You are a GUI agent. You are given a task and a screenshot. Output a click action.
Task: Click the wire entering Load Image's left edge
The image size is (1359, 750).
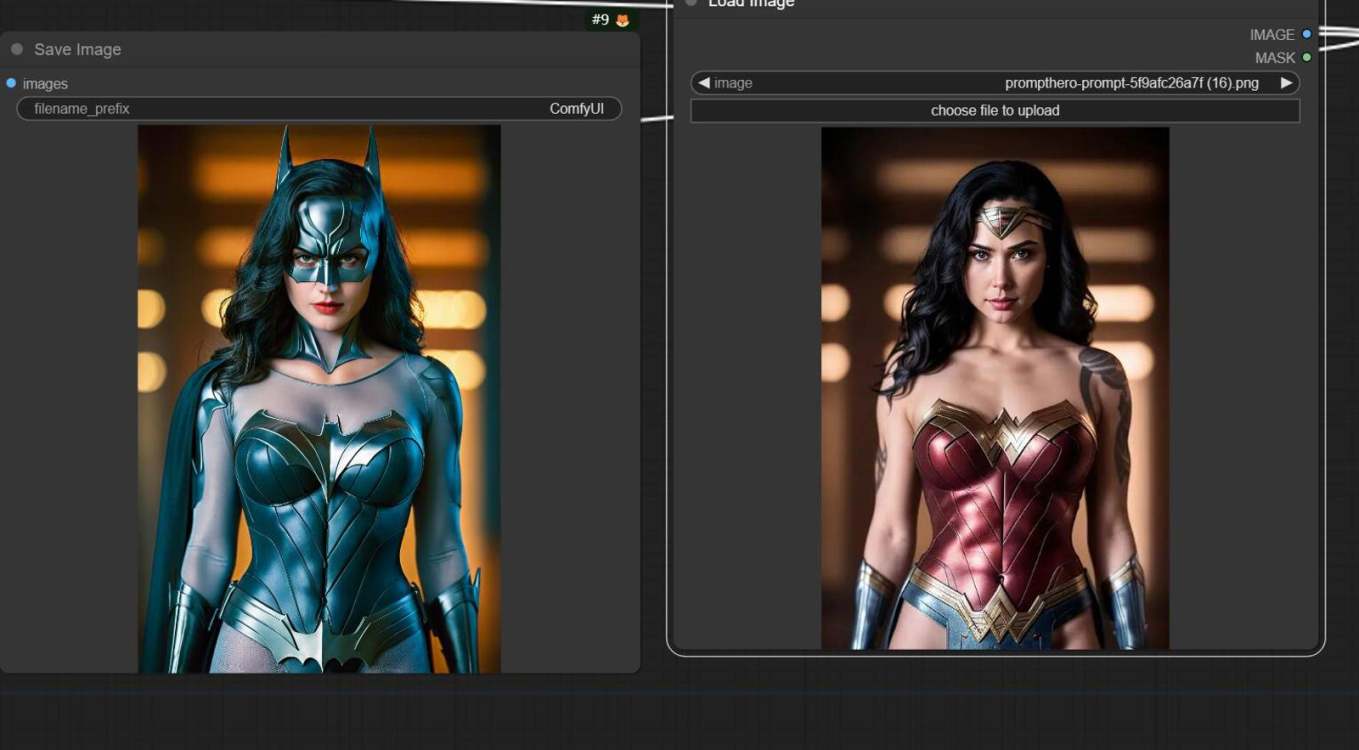[x=656, y=118]
